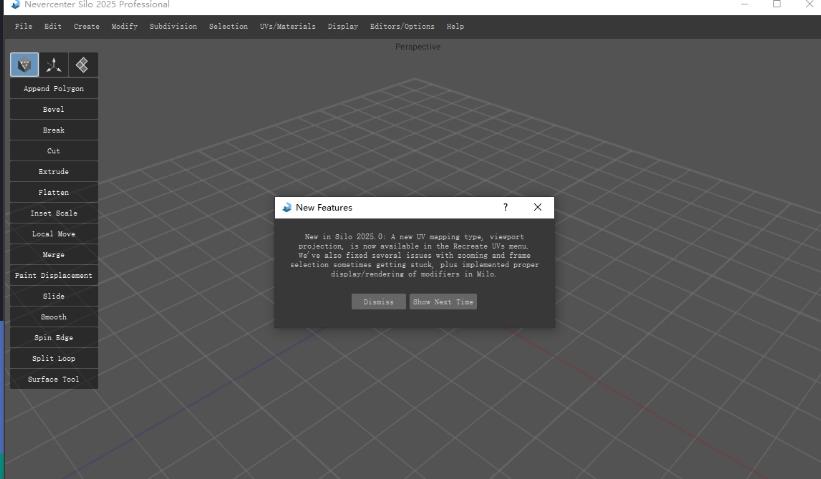This screenshot has width=821, height=479.
Task: Open the Selection menu
Action: [x=228, y=26]
